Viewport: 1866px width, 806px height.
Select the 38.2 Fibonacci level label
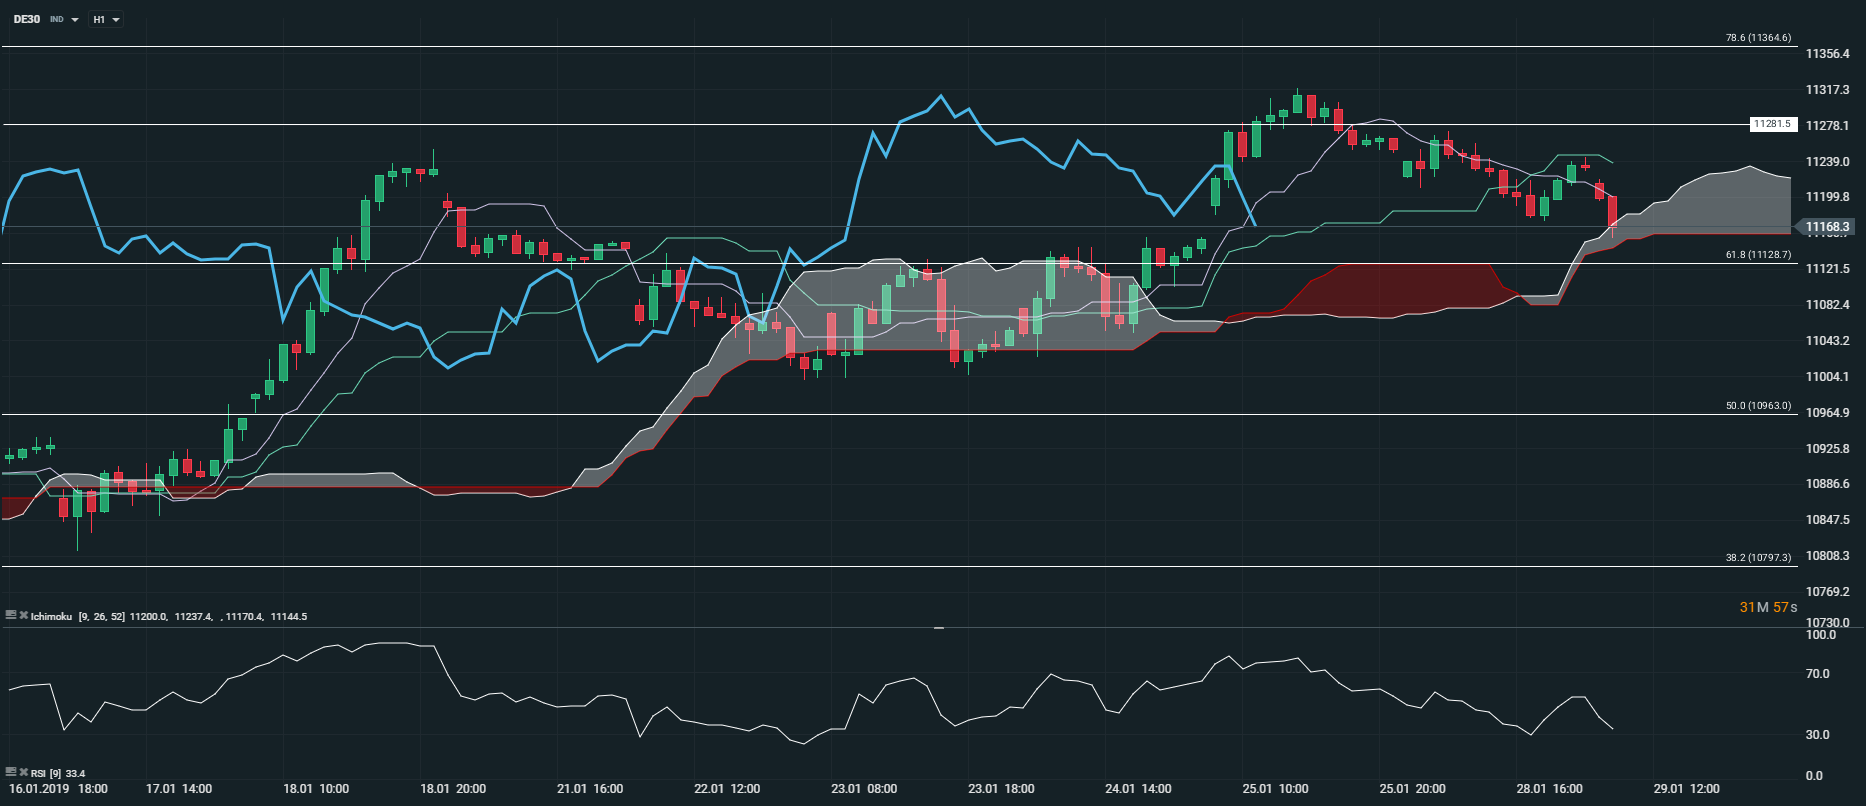tap(1758, 558)
